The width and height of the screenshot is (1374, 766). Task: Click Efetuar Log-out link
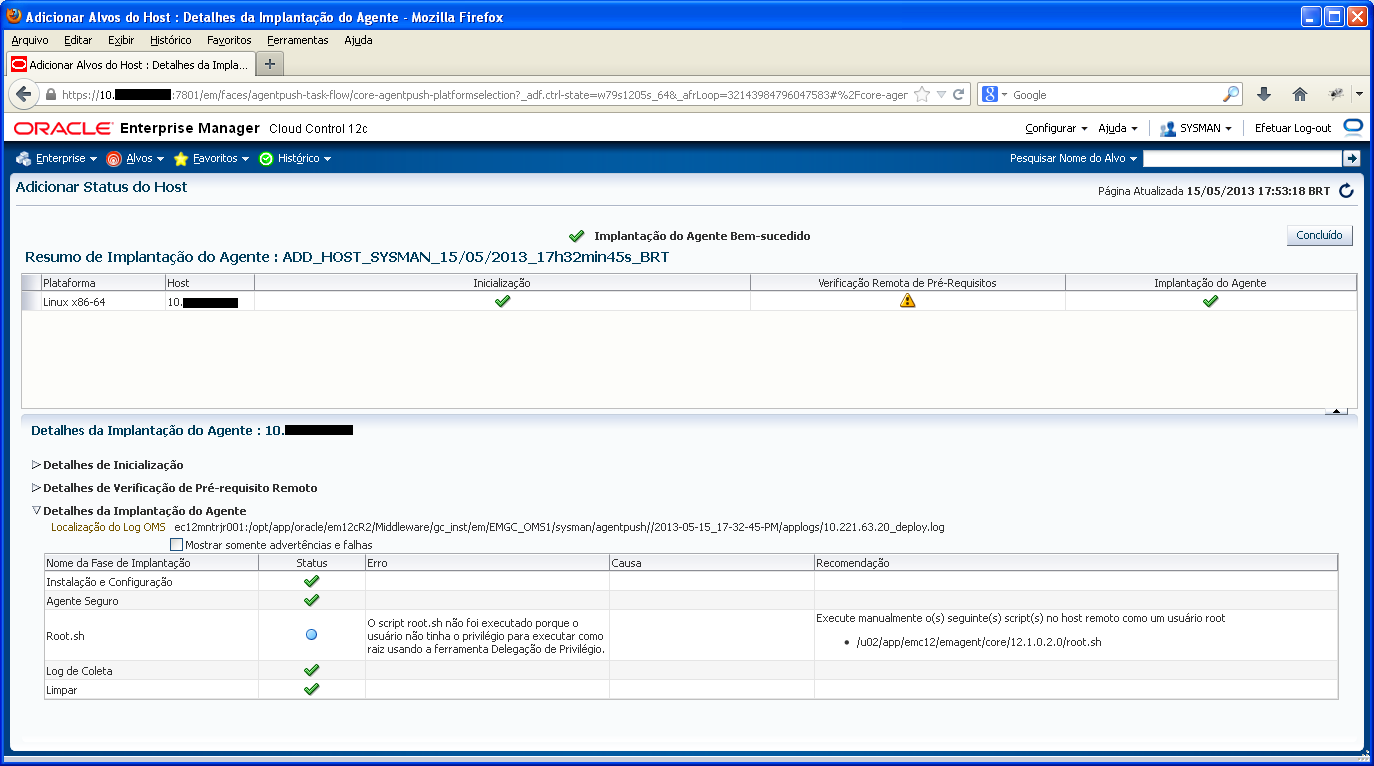(x=1293, y=128)
